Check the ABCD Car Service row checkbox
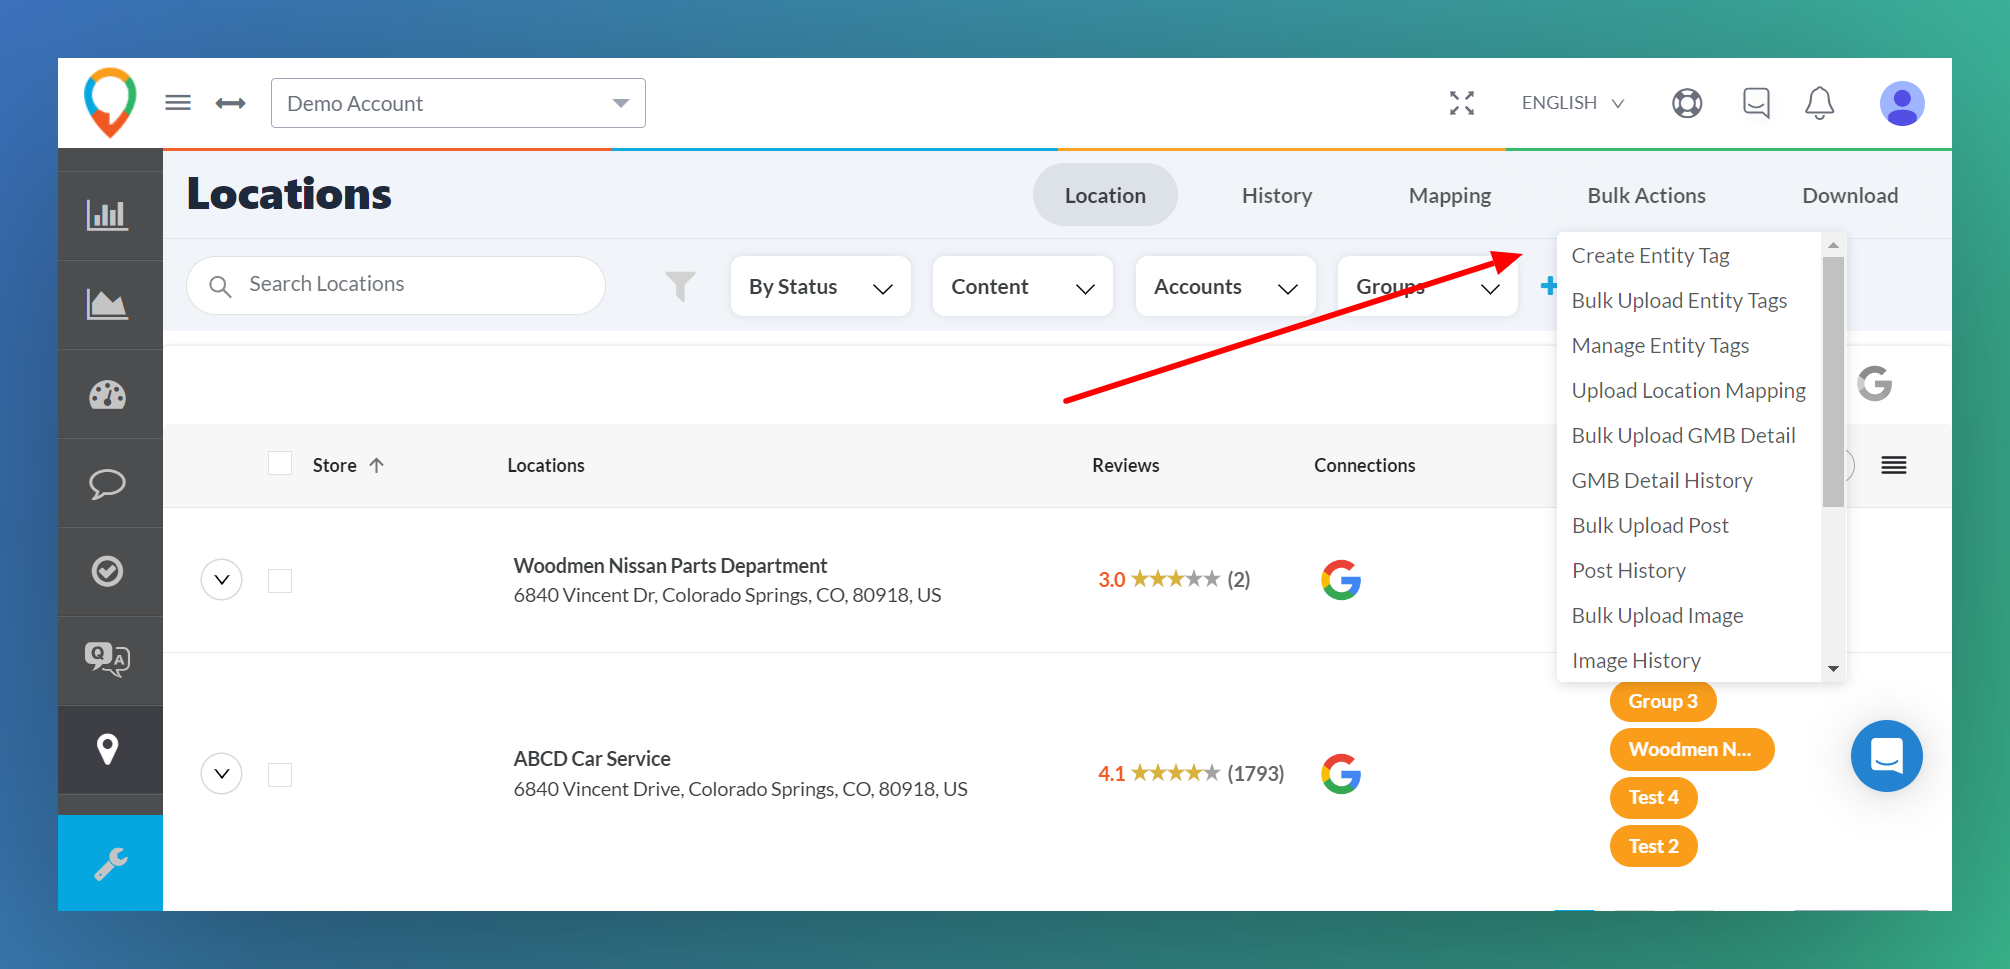 coord(280,775)
